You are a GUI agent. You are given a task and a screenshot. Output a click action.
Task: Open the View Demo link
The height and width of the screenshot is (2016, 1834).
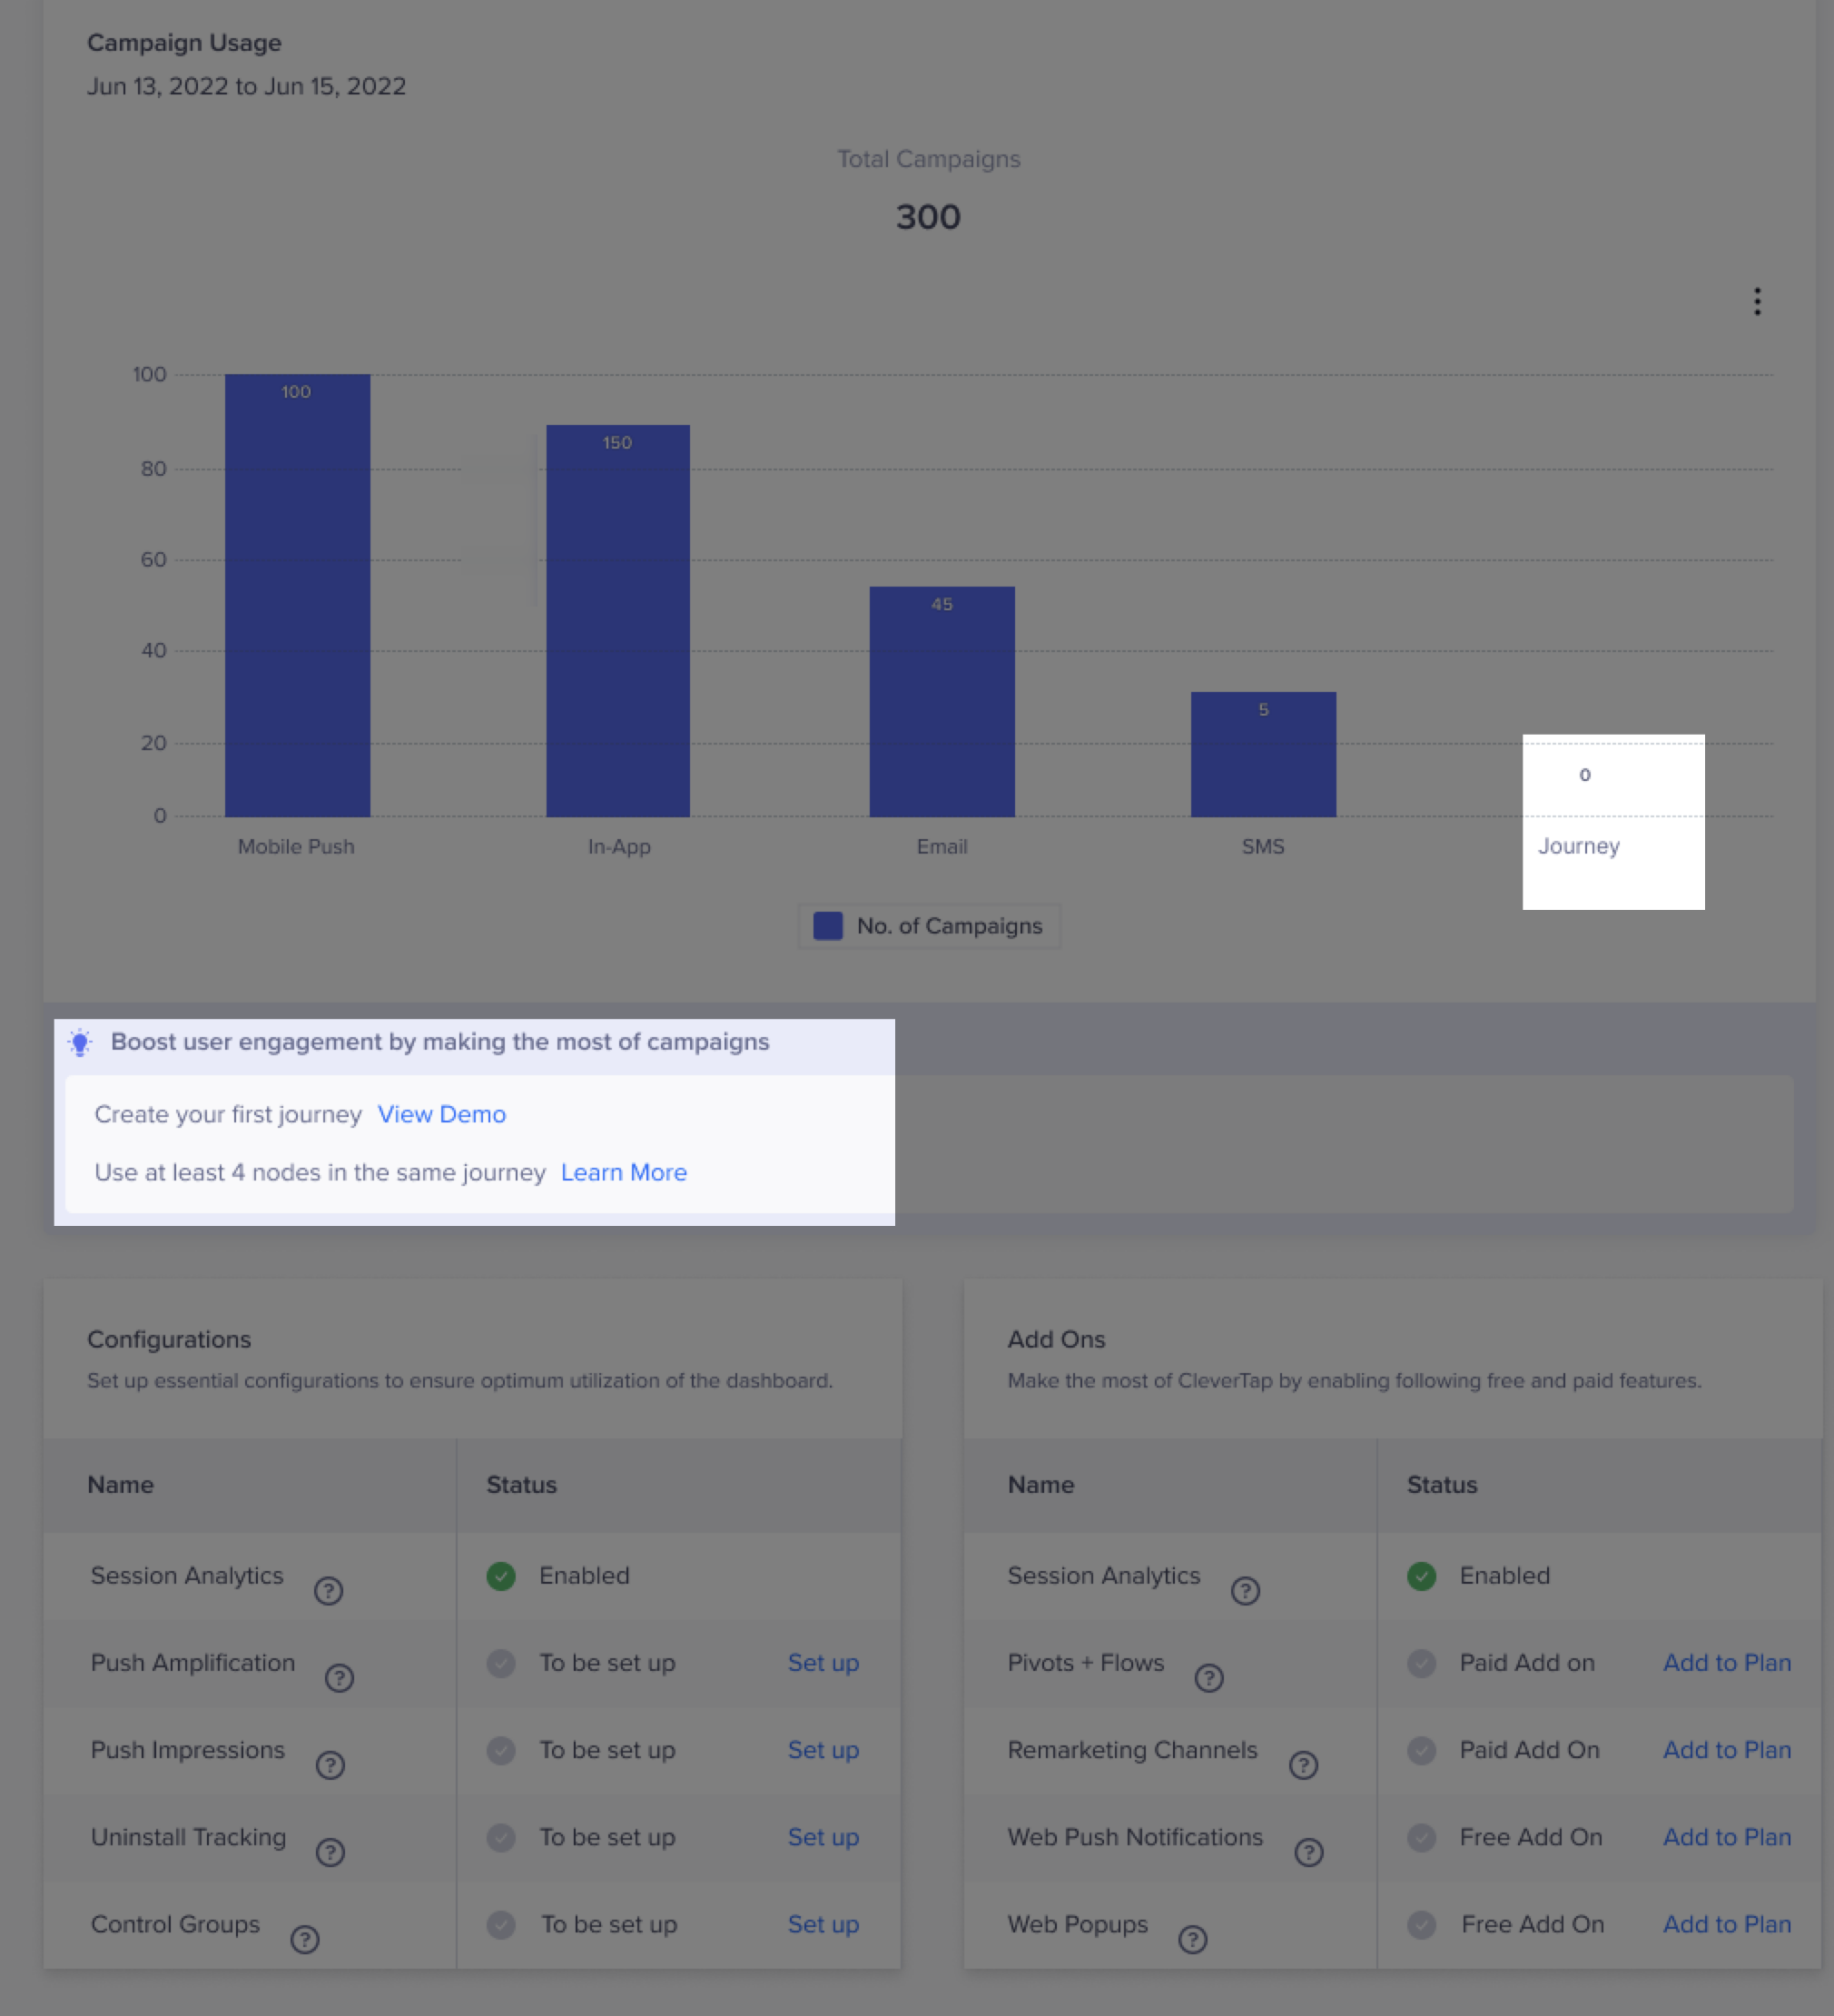441,1114
